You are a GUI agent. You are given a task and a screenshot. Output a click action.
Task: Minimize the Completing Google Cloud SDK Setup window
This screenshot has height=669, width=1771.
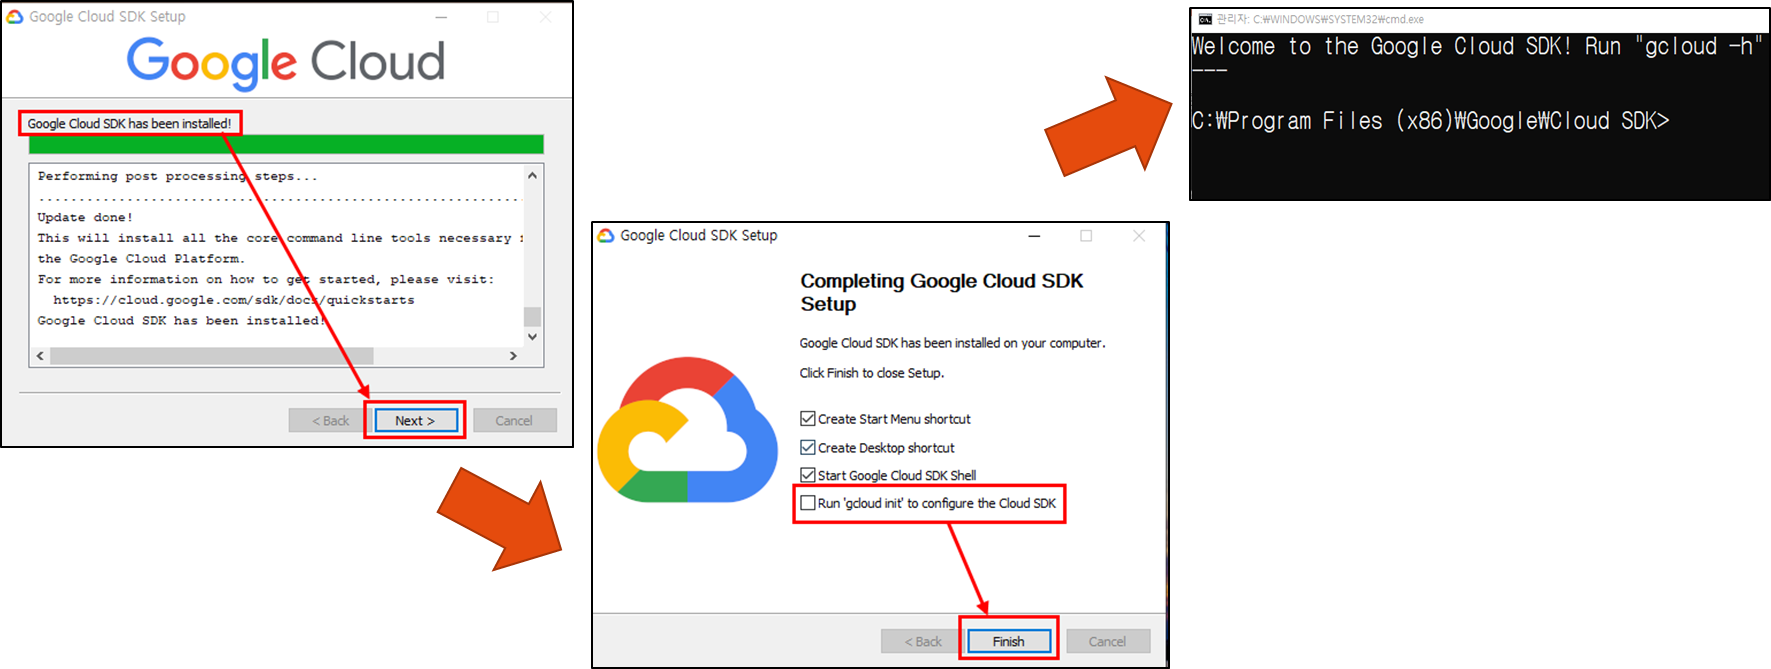(x=1034, y=236)
